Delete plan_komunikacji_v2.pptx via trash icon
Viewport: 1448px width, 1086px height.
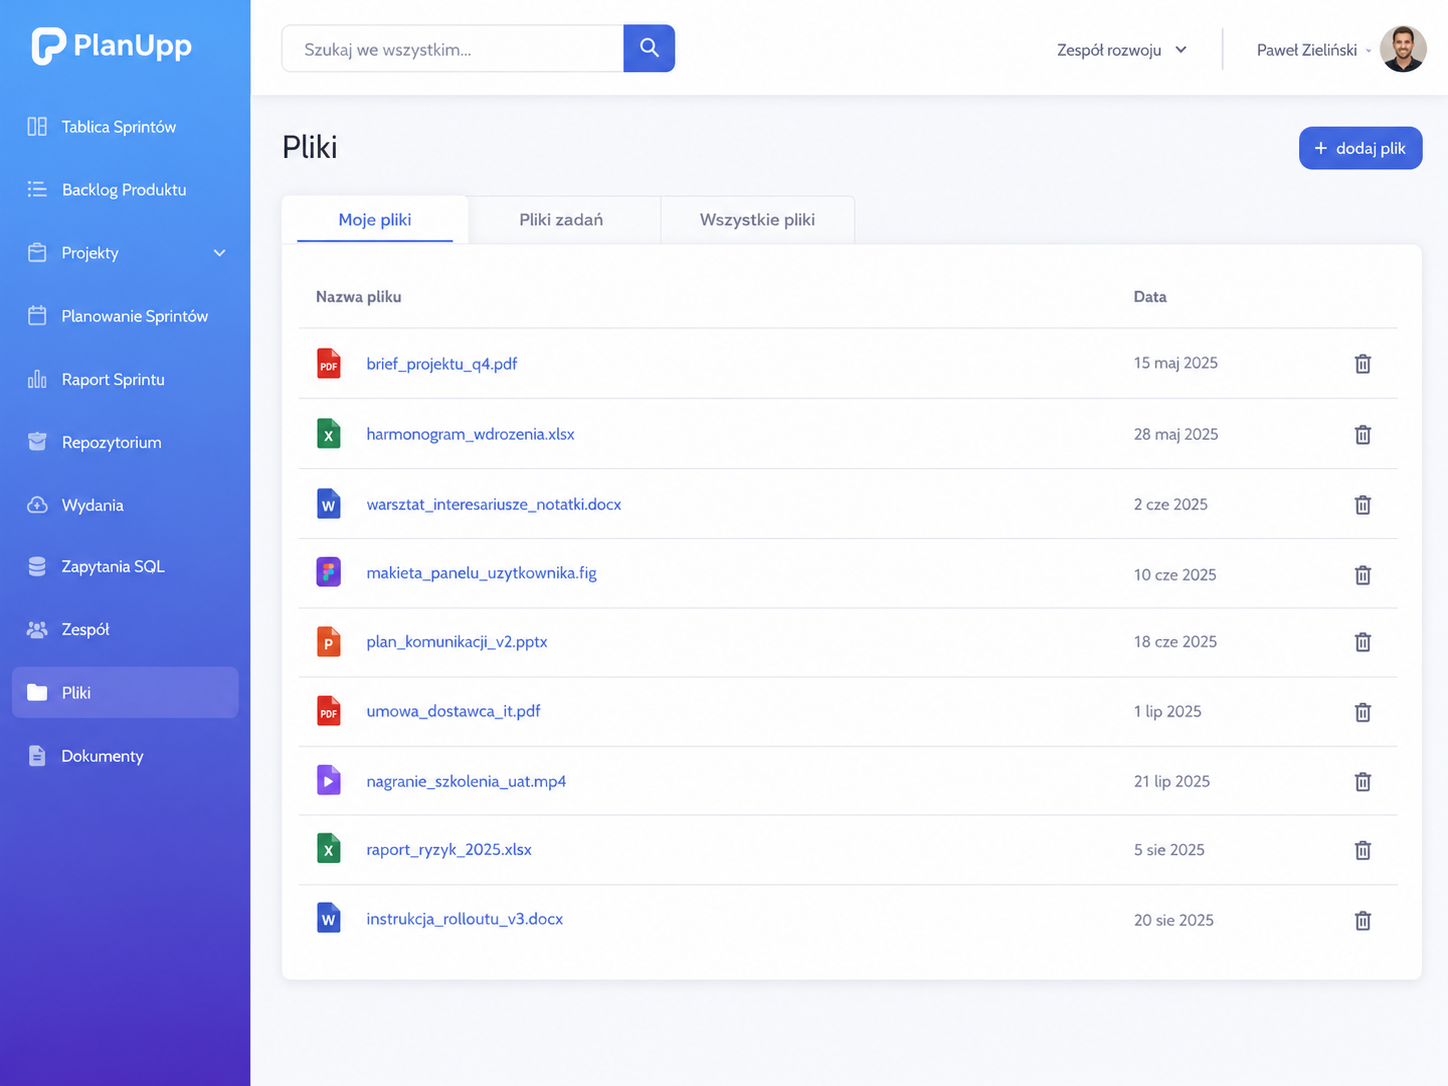[1362, 642]
